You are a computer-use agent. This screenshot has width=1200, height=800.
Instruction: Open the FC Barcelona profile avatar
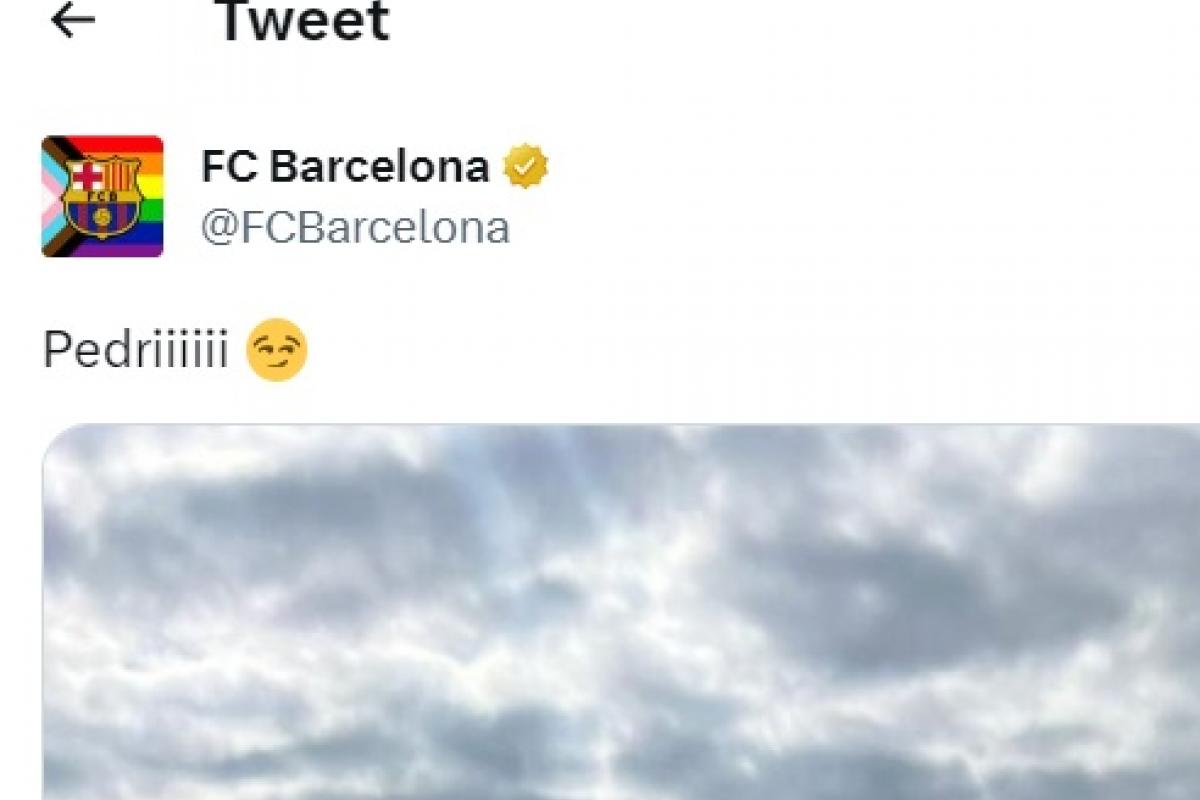(102, 196)
